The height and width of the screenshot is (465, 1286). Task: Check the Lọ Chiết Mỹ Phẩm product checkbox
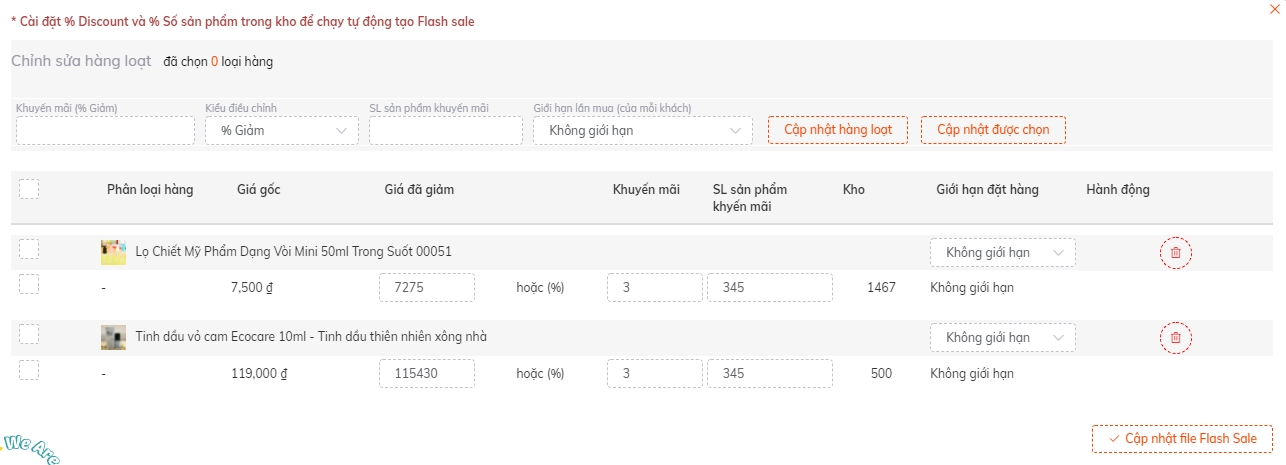[29, 249]
